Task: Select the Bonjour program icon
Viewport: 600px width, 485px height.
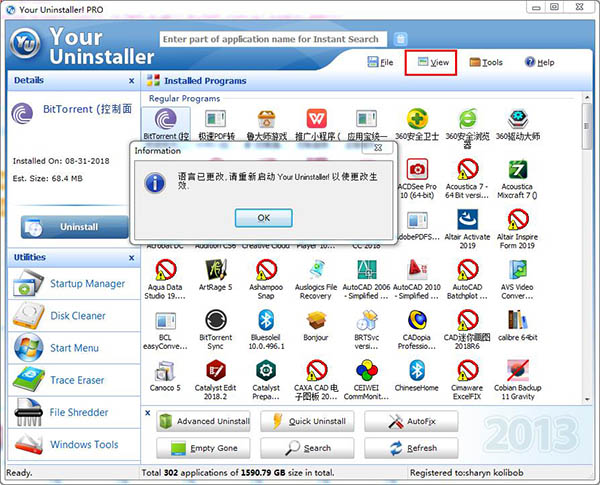Action: point(316,320)
